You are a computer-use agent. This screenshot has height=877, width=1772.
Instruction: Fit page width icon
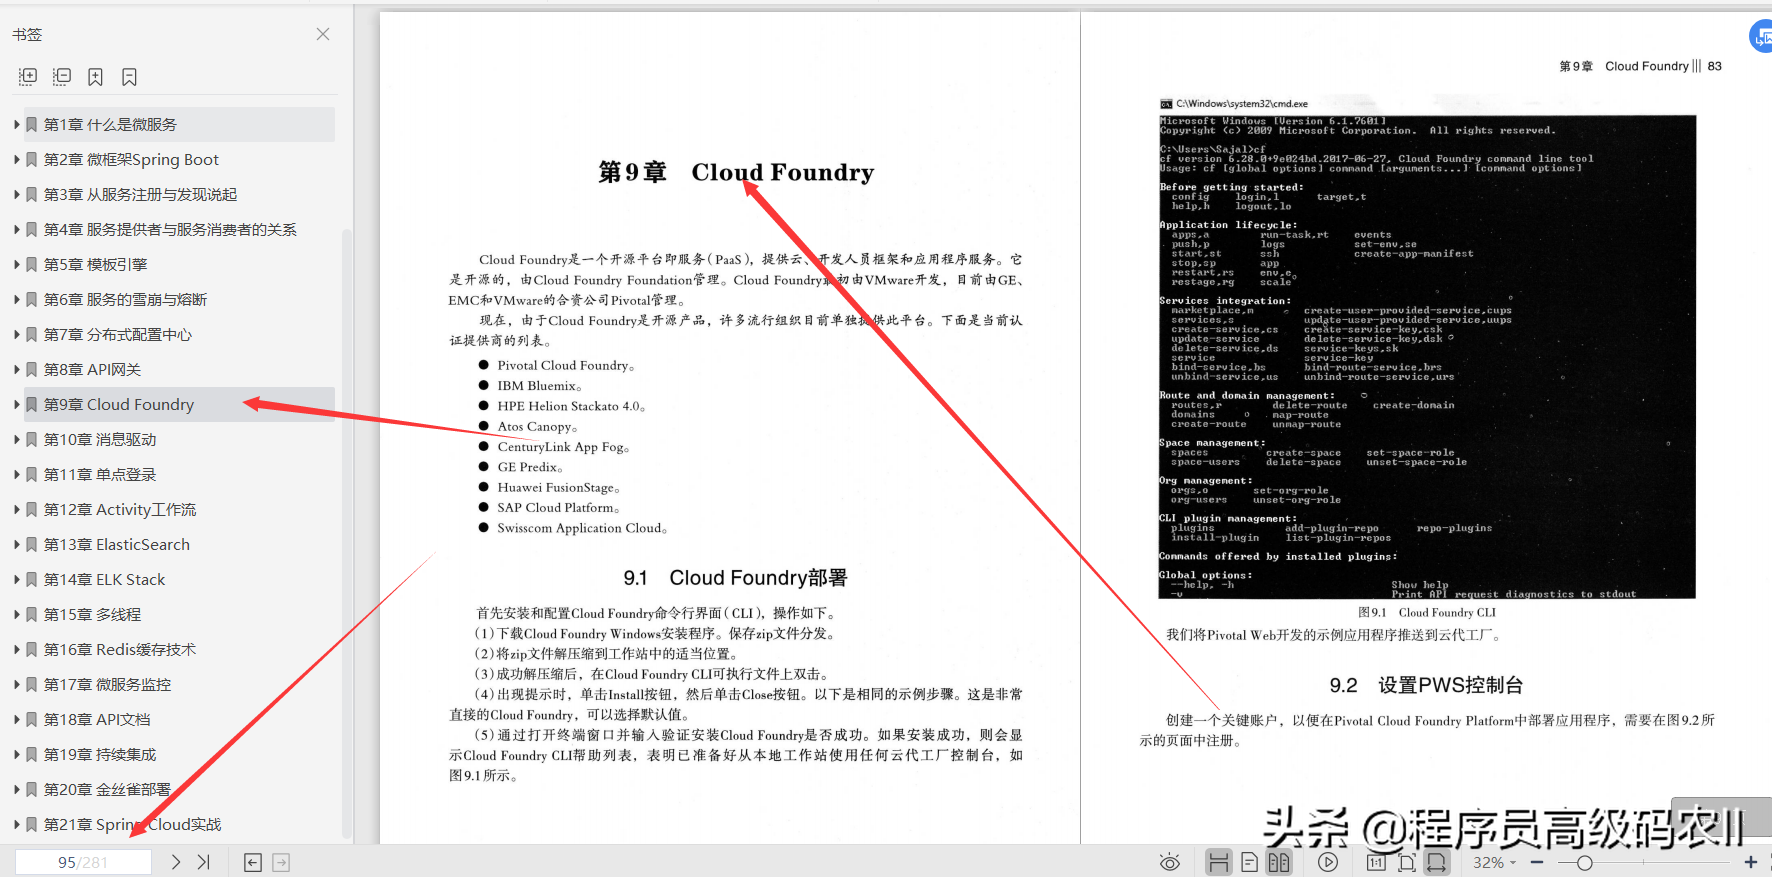point(1436,862)
